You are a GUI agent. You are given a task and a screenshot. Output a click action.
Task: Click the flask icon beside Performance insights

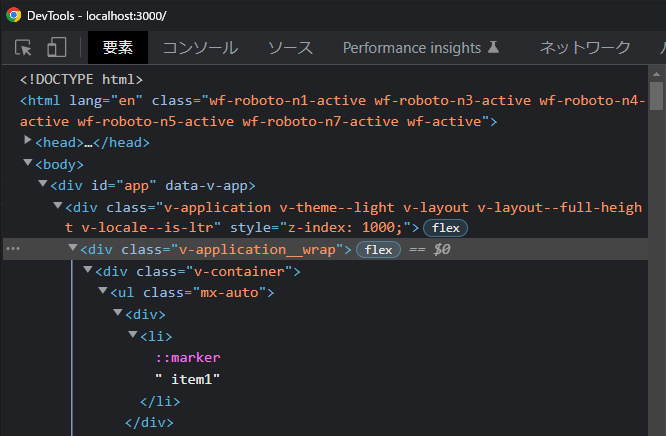click(x=493, y=47)
